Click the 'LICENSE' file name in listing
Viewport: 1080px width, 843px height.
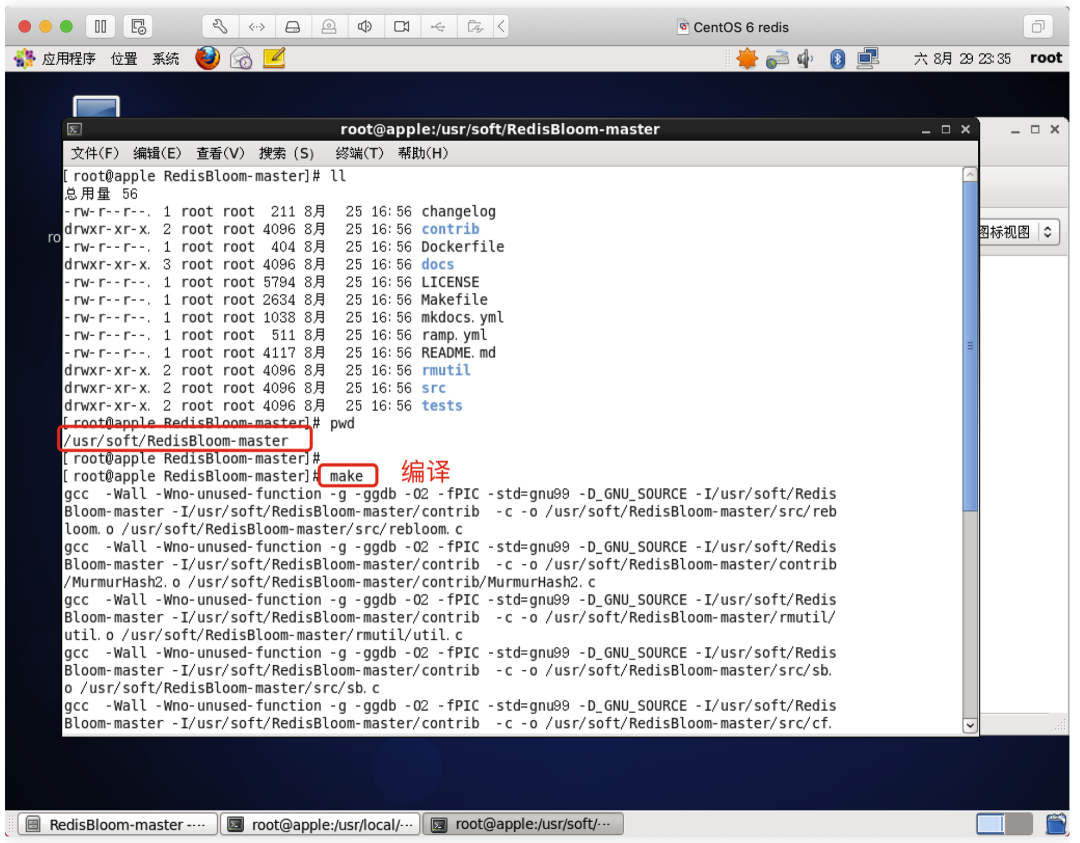pyautogui.click(x=450, y=282)
